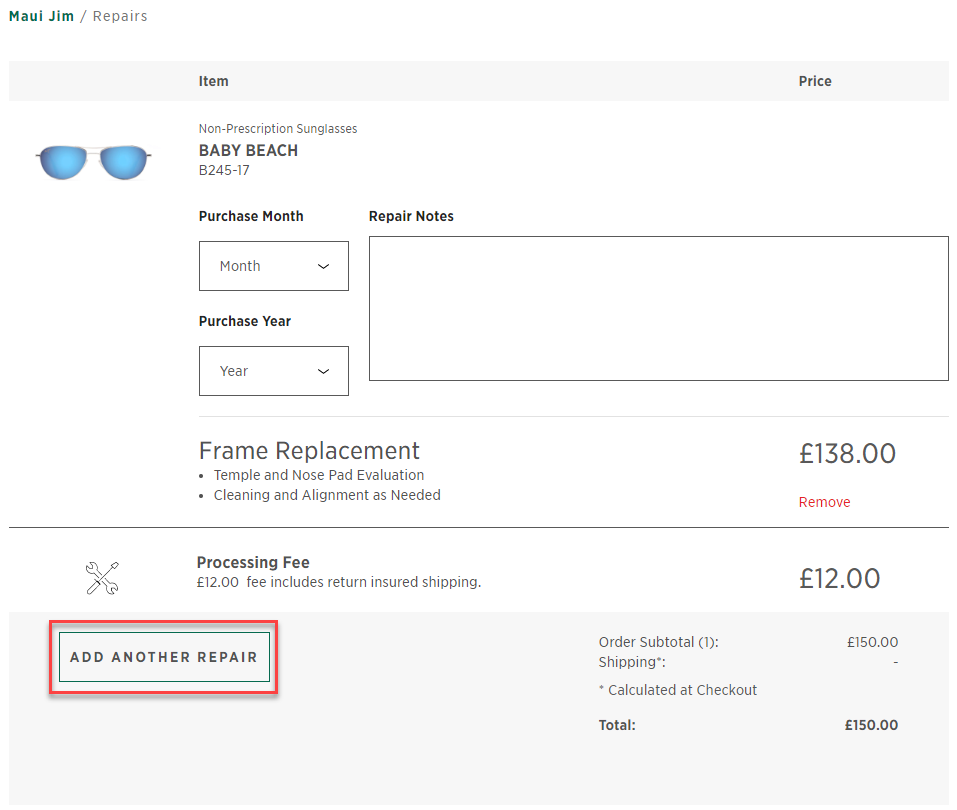Screen dimensions: 957x810
Task: Click the Price column header
Action: (815, 81)
